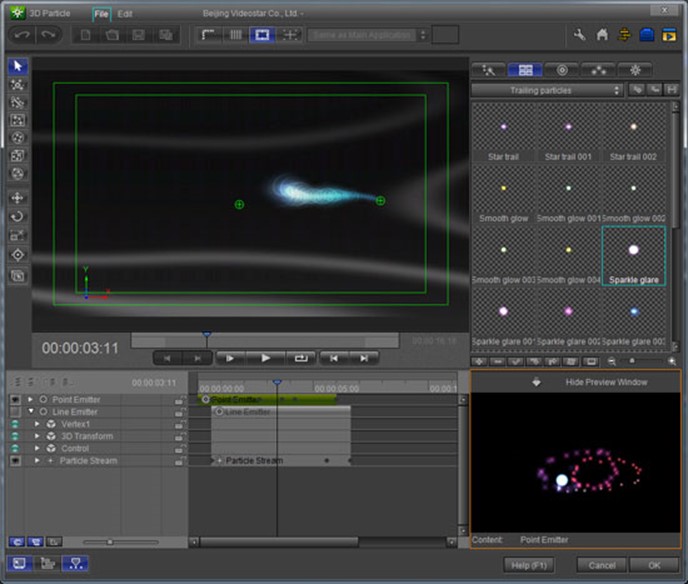Click the OK button

654,566
